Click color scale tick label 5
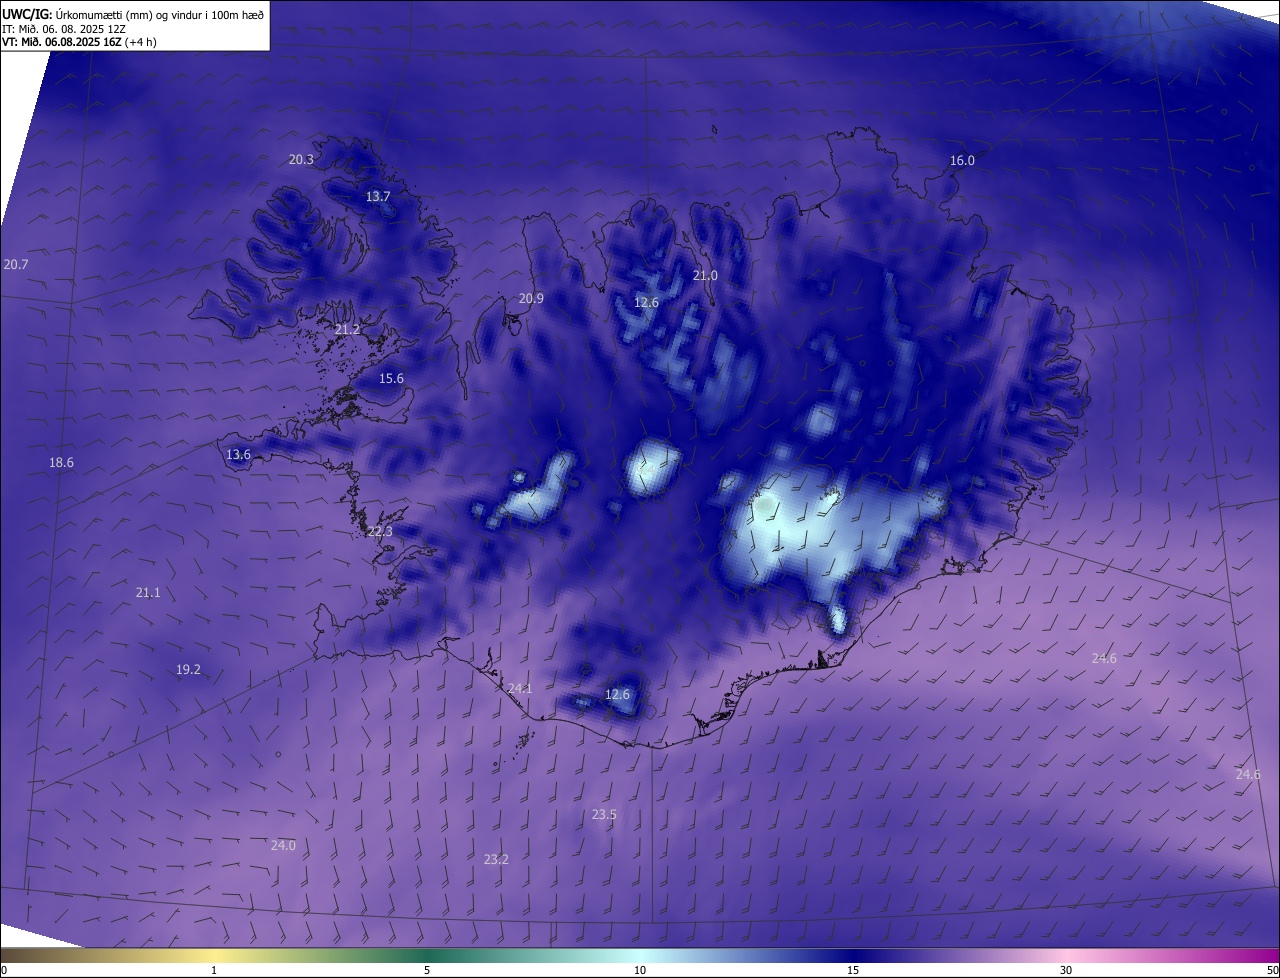Screen dimensions: 1280x978 (427, 970)
